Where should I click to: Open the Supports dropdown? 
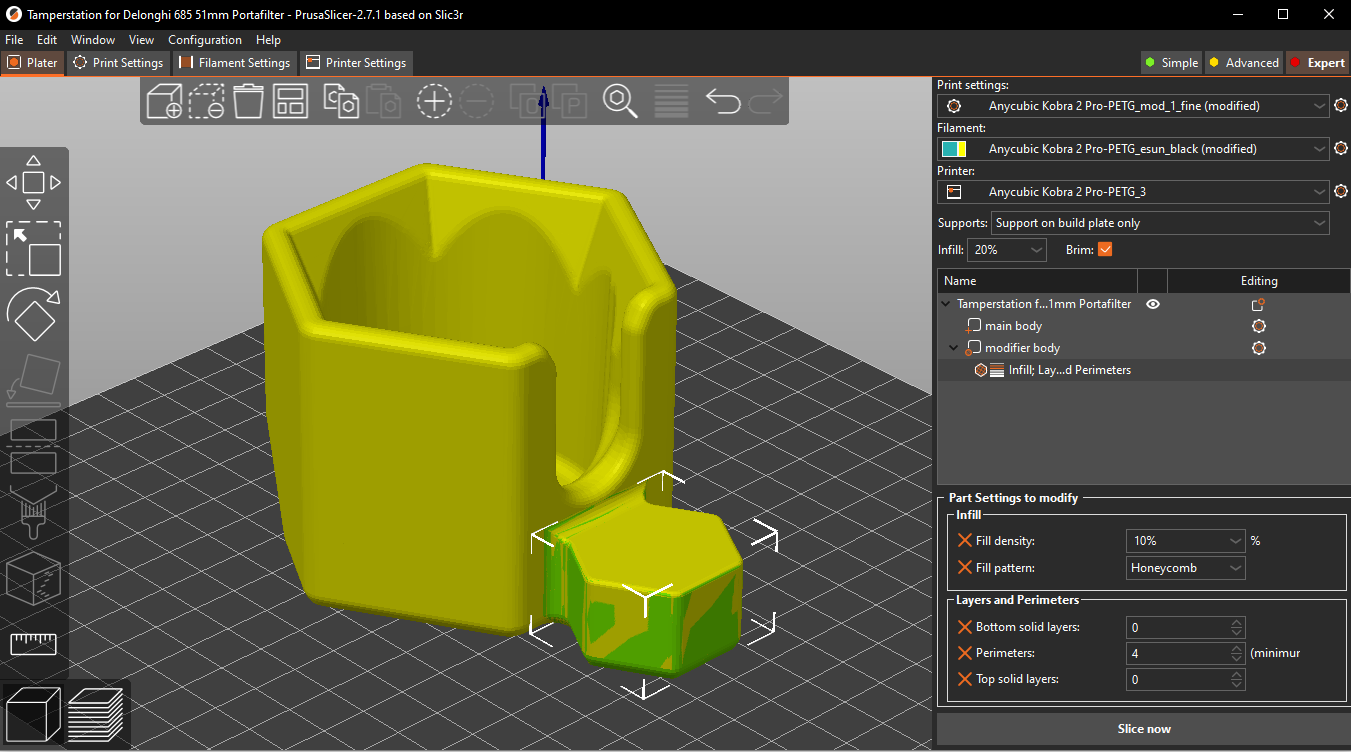(x=1160, y=223)
